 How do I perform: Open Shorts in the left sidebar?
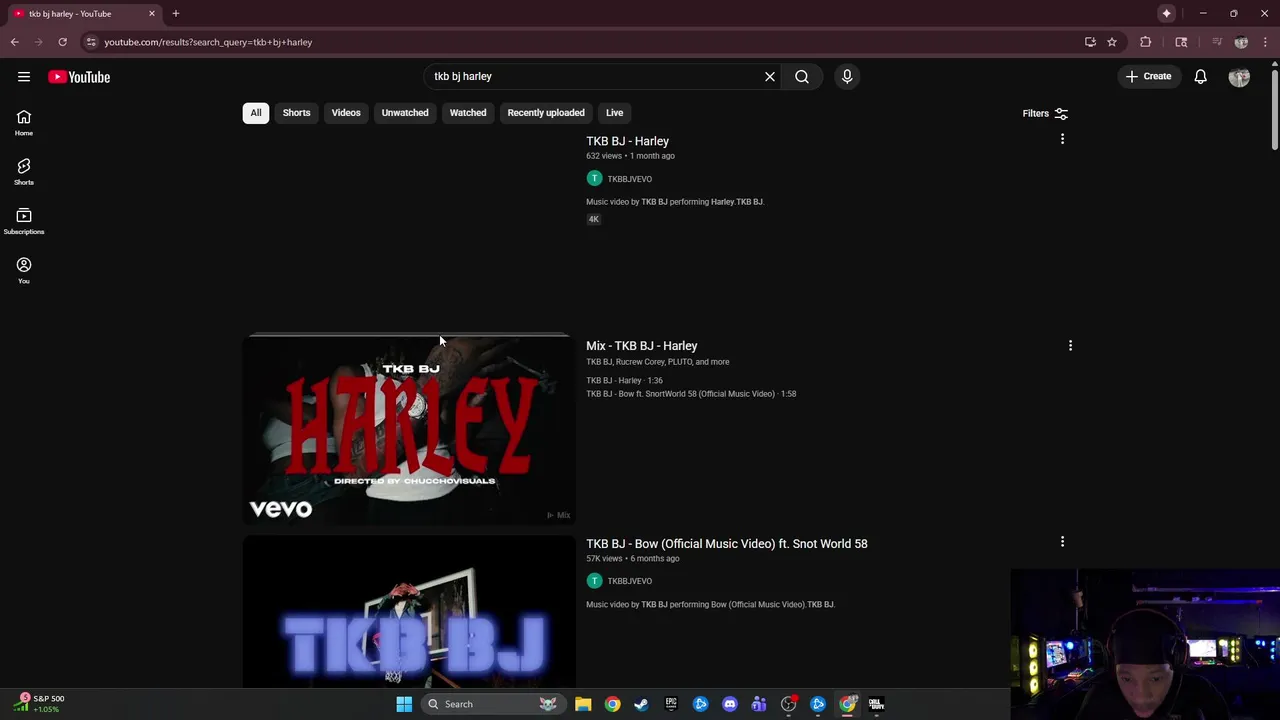pos(24,172)
